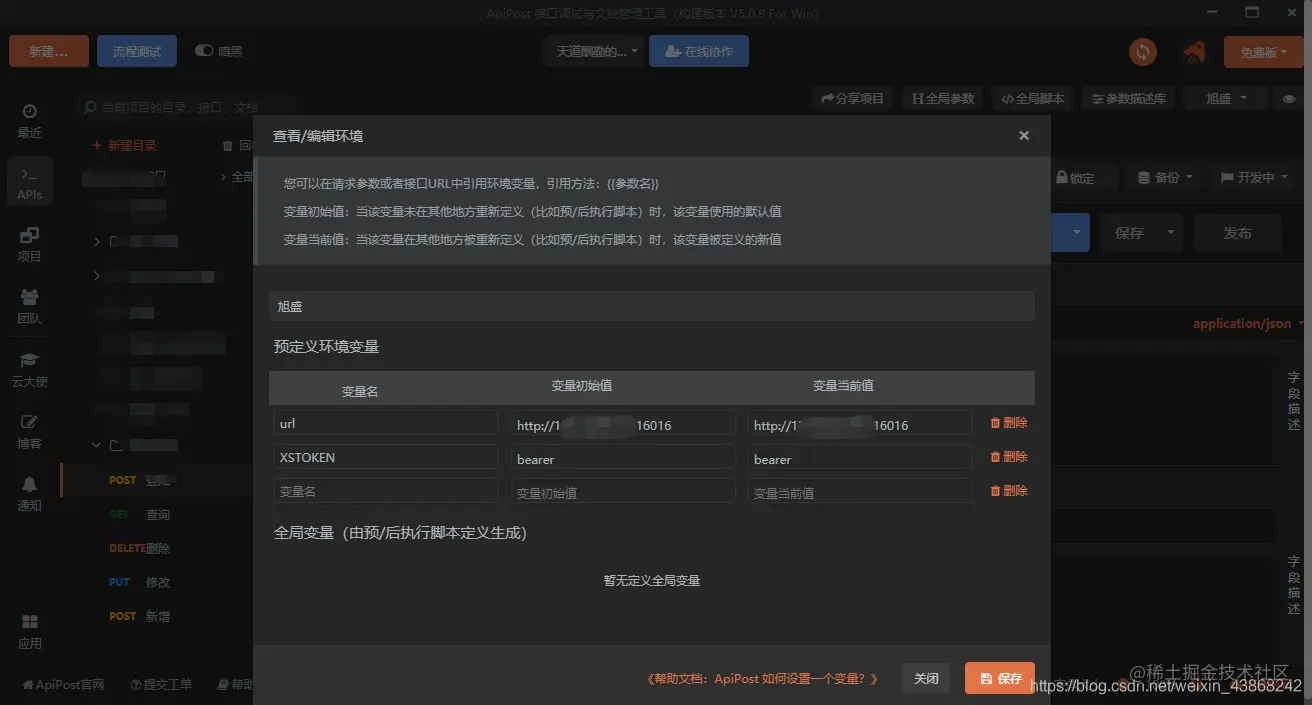The width and height of the screenshot is (1312, 705).
Task: Open the ApiPost官网 home link
Action: [63, 684]
